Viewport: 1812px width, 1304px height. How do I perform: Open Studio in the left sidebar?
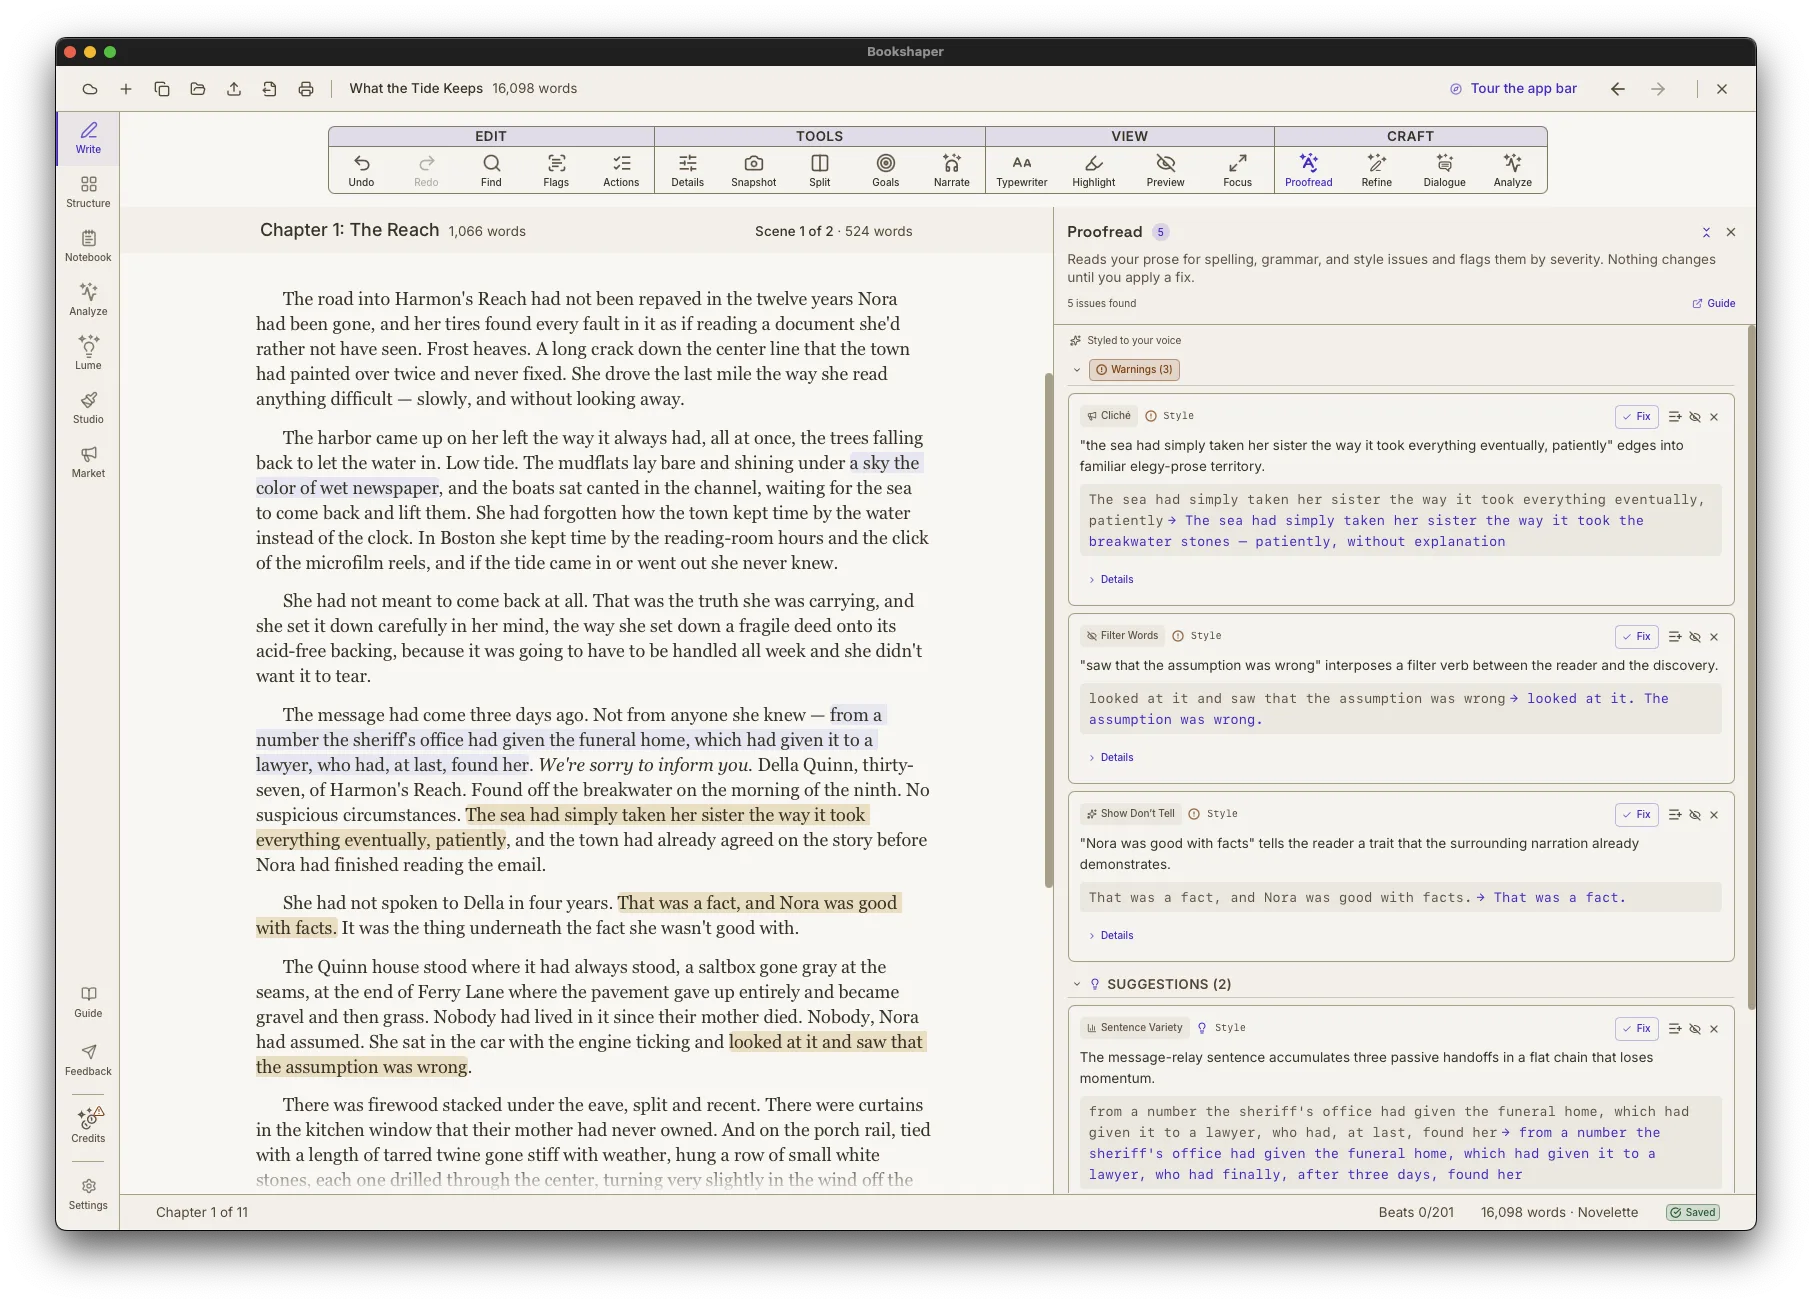[88, 406]
